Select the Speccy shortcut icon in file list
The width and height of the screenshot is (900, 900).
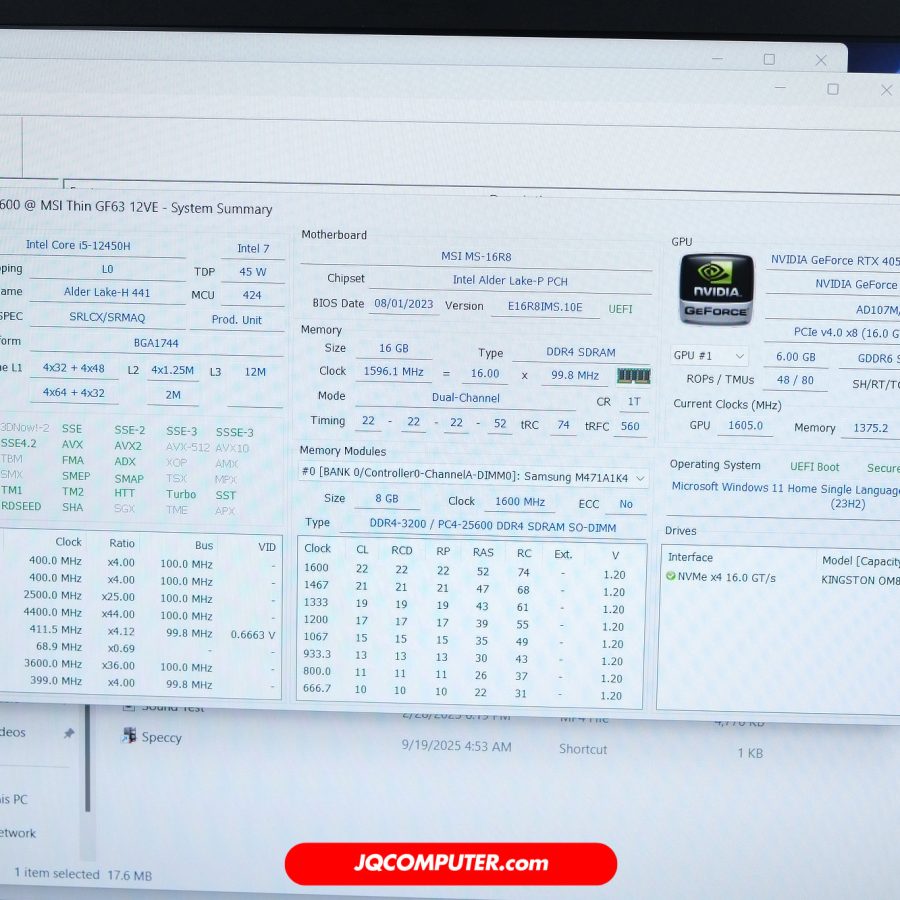tap(129, 735)
